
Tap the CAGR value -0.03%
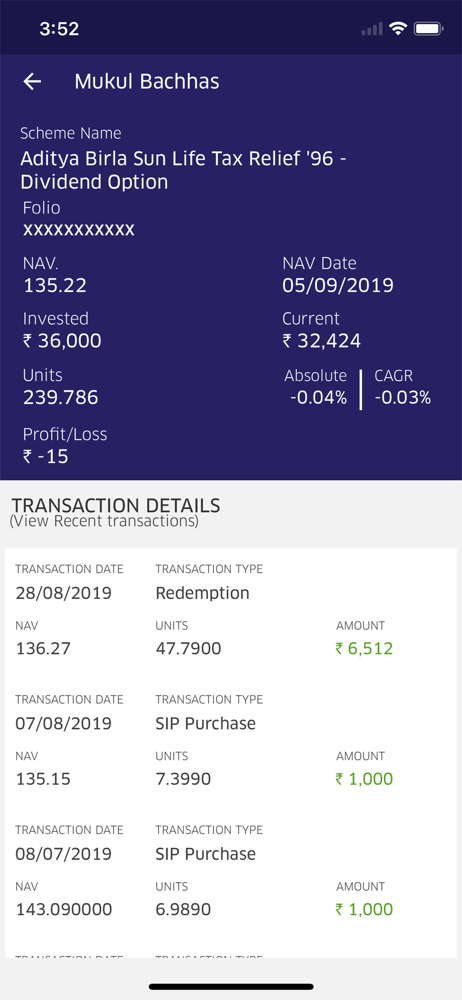click(402, 398)
